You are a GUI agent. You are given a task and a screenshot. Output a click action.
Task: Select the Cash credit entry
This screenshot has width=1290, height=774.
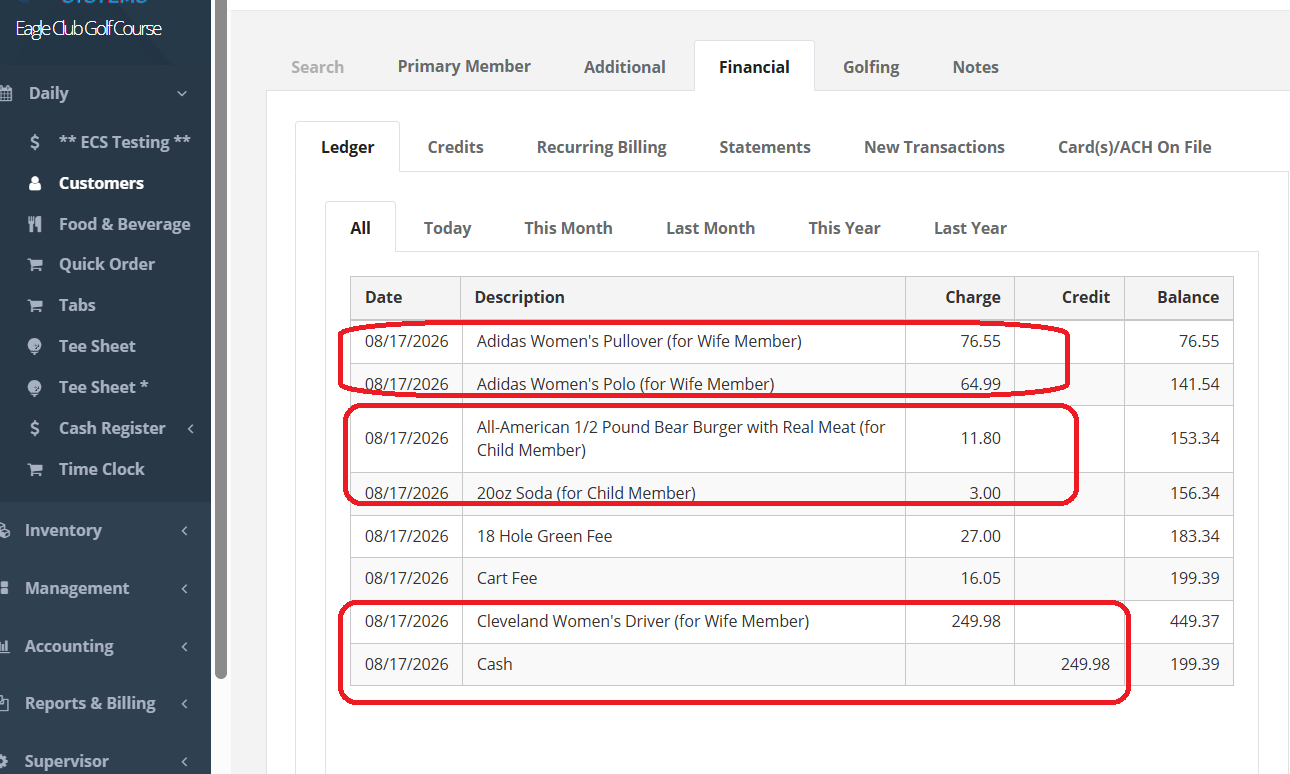pos(792,664)
